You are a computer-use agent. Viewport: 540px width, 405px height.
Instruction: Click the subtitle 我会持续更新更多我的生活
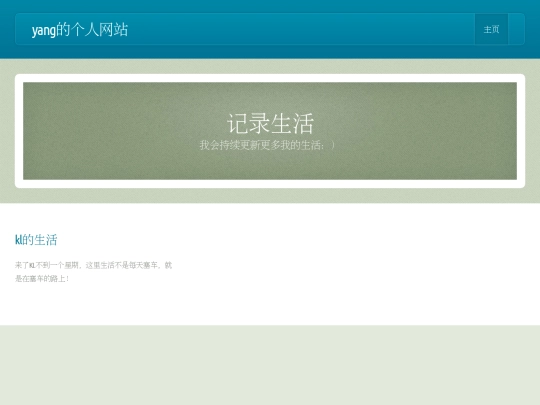click(267, 145)
